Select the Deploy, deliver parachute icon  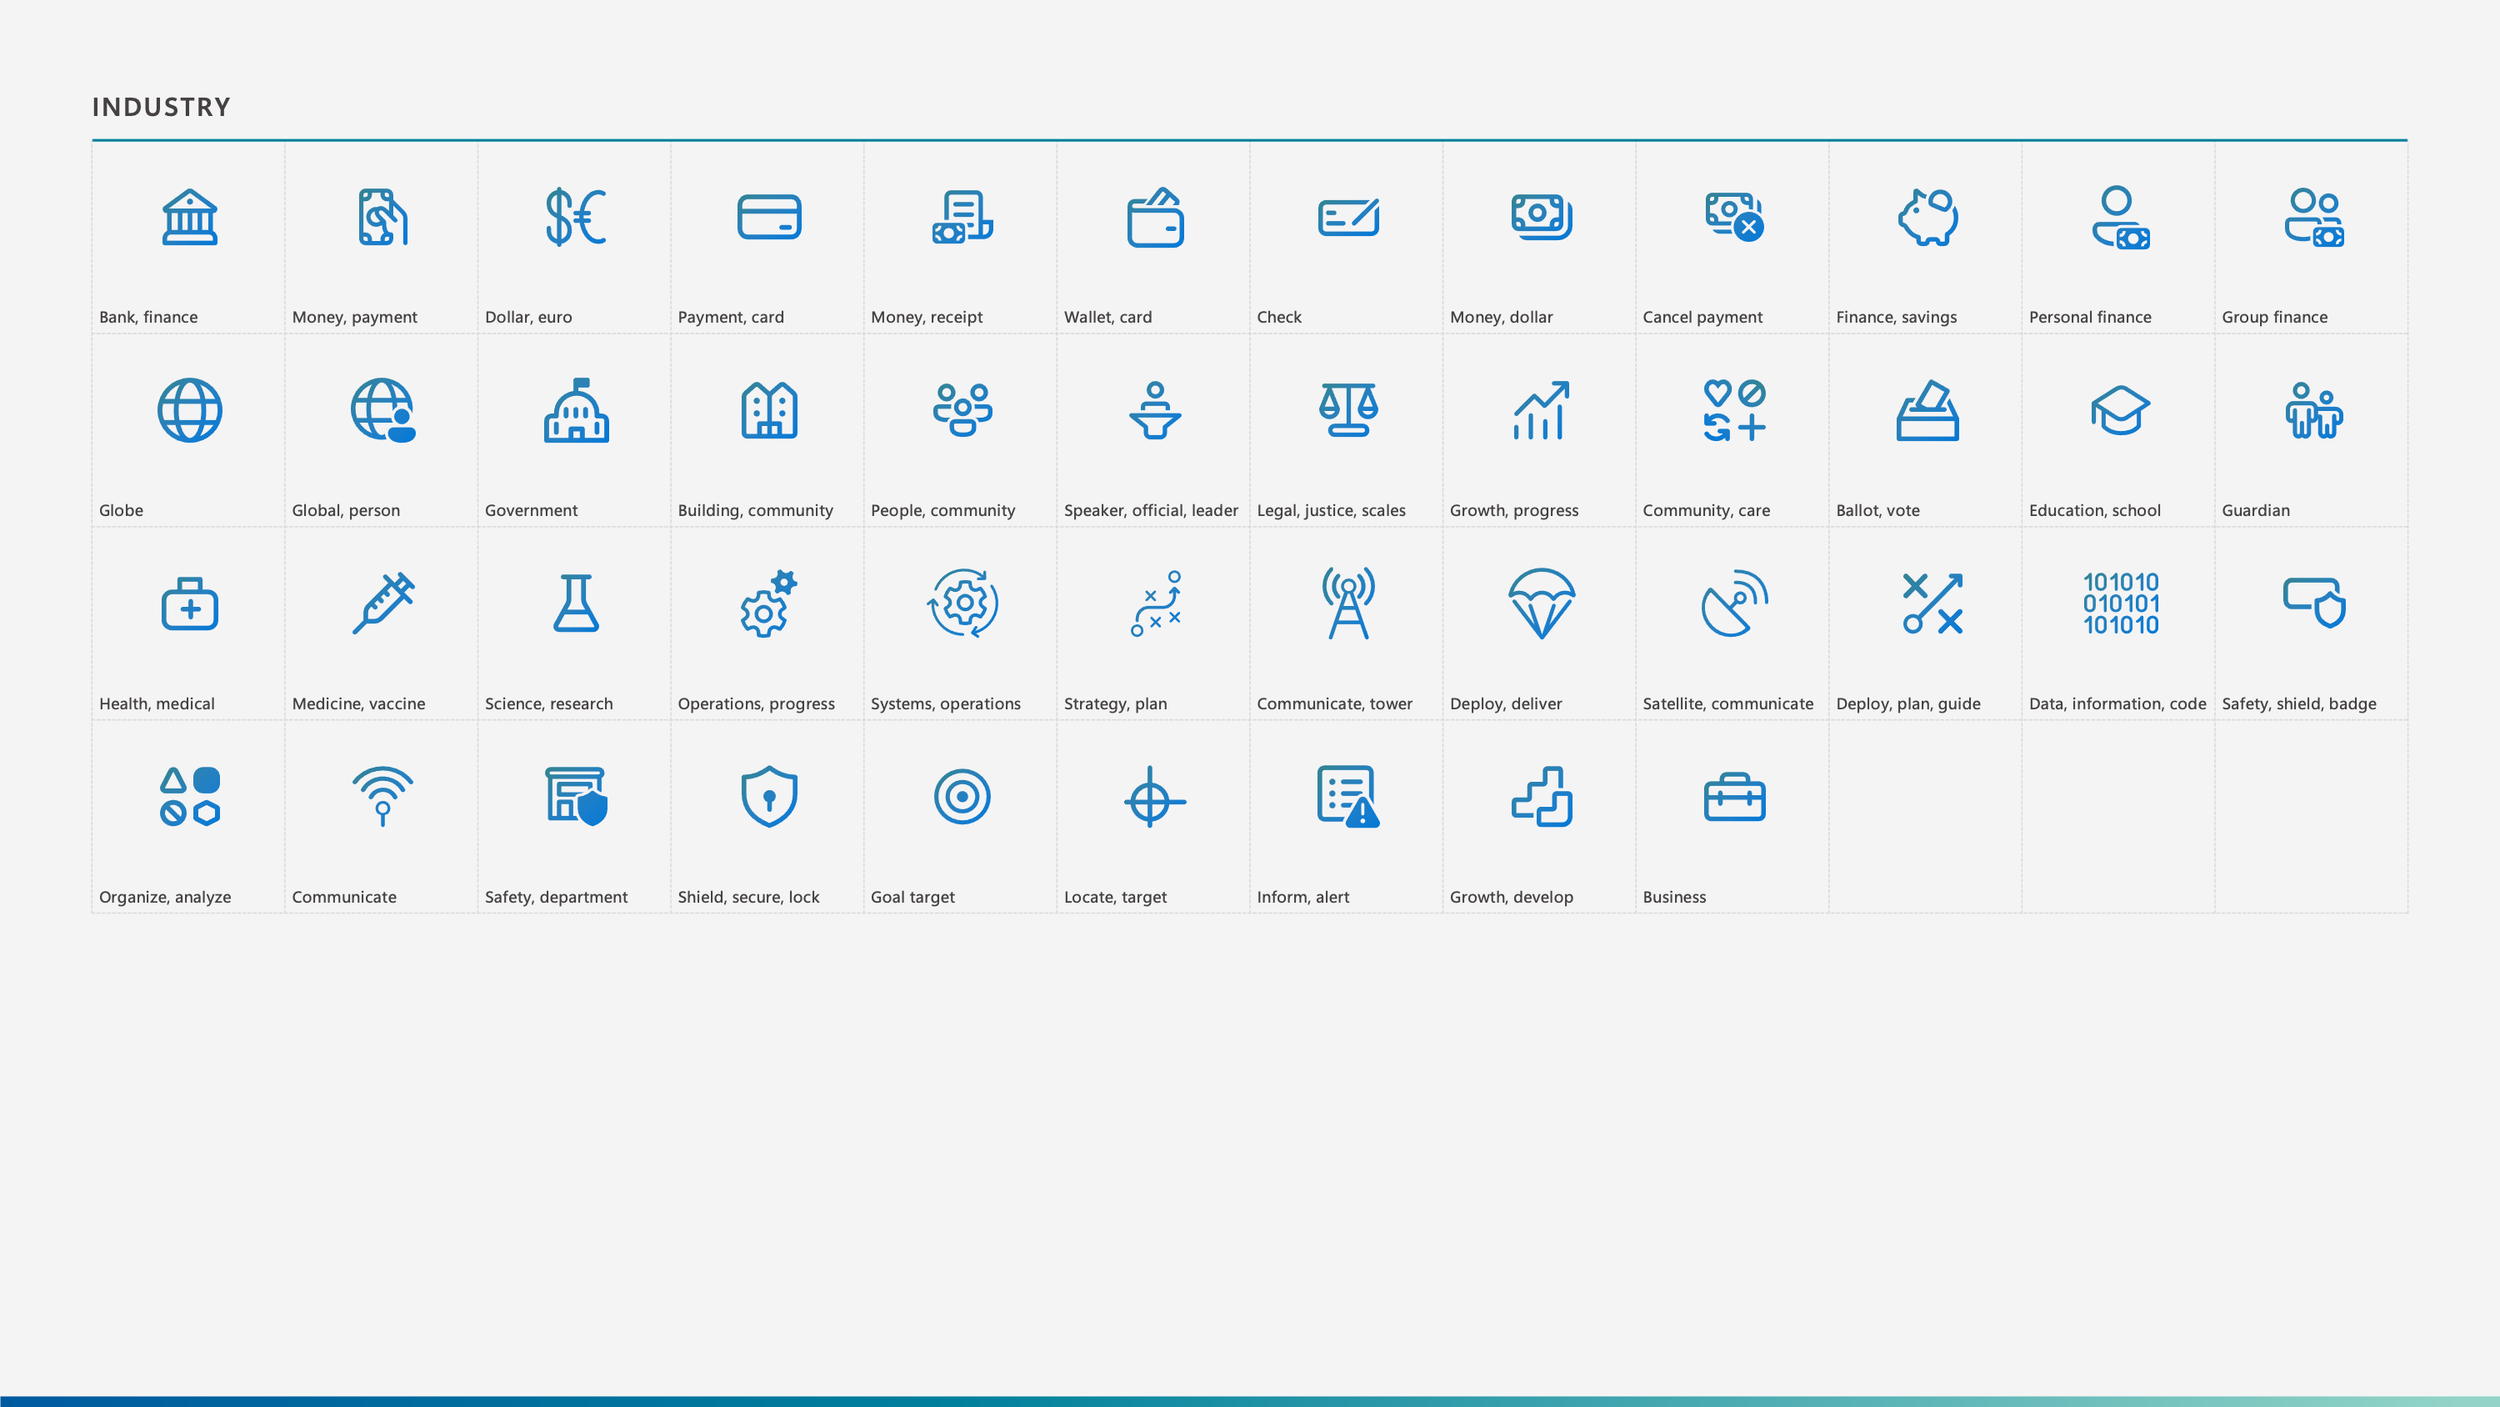tap(1541, 603)
